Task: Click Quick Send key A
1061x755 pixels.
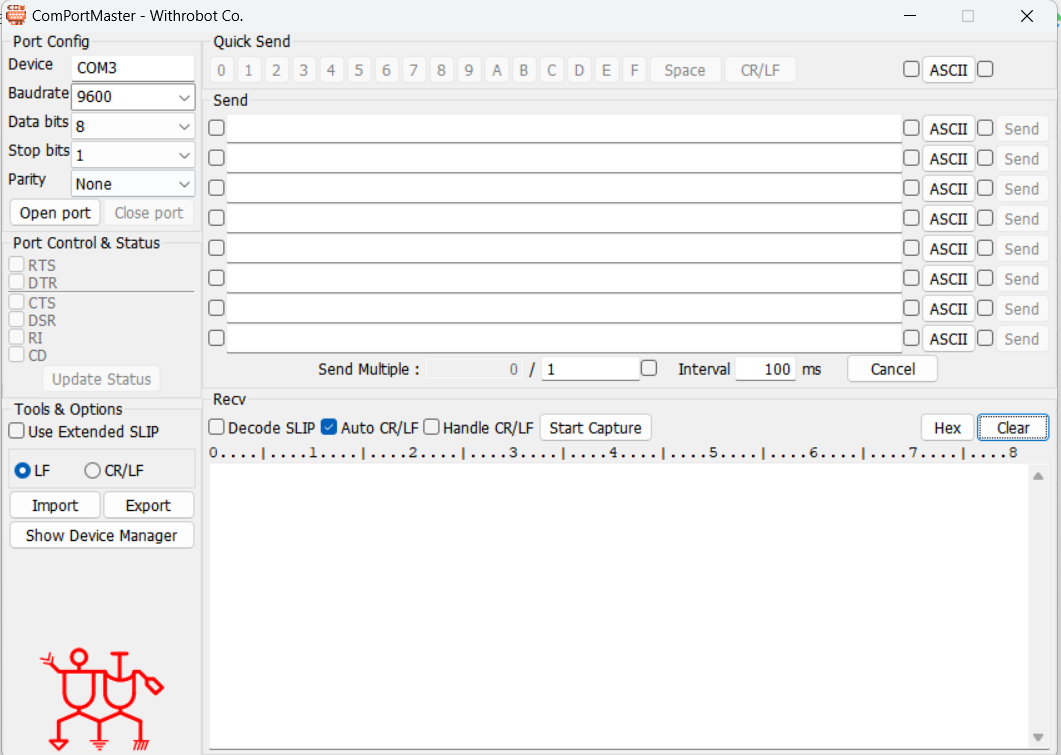Action: point(497,70)
